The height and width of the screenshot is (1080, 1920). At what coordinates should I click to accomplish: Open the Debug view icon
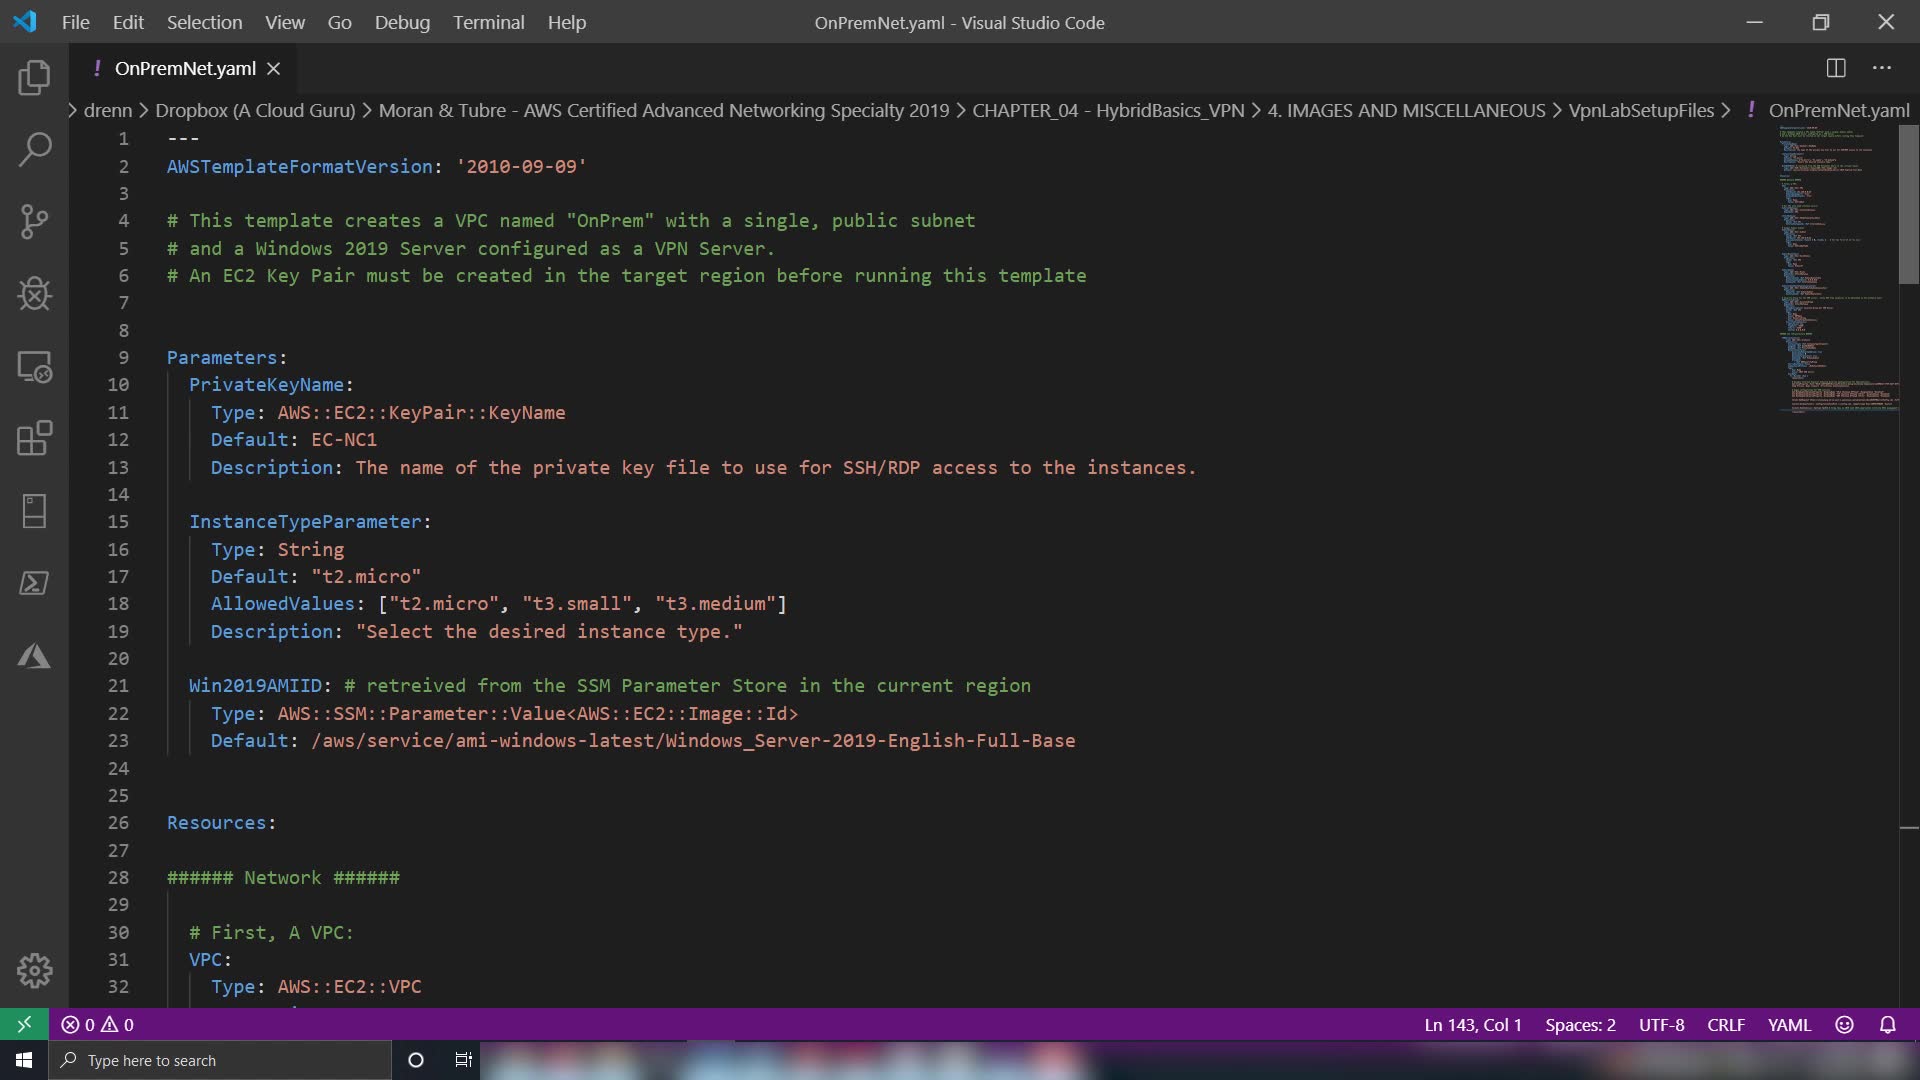coord(34,294)
